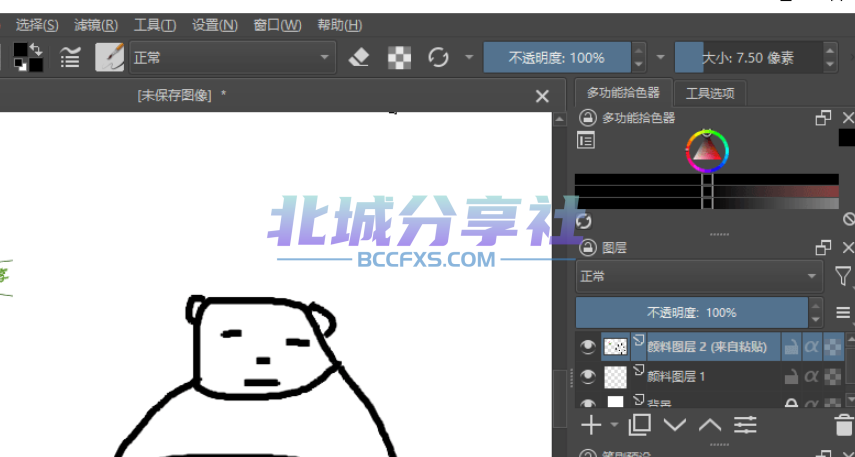Hide 颜料图层 2 with eye icon
Viewport: 855px width, 457px height.
click(587, 346)
